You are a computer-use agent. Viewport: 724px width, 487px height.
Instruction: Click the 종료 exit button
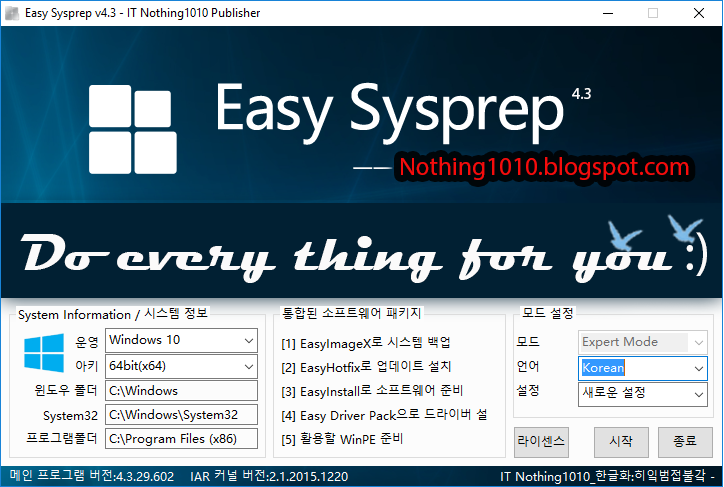(x=685, y=442)
